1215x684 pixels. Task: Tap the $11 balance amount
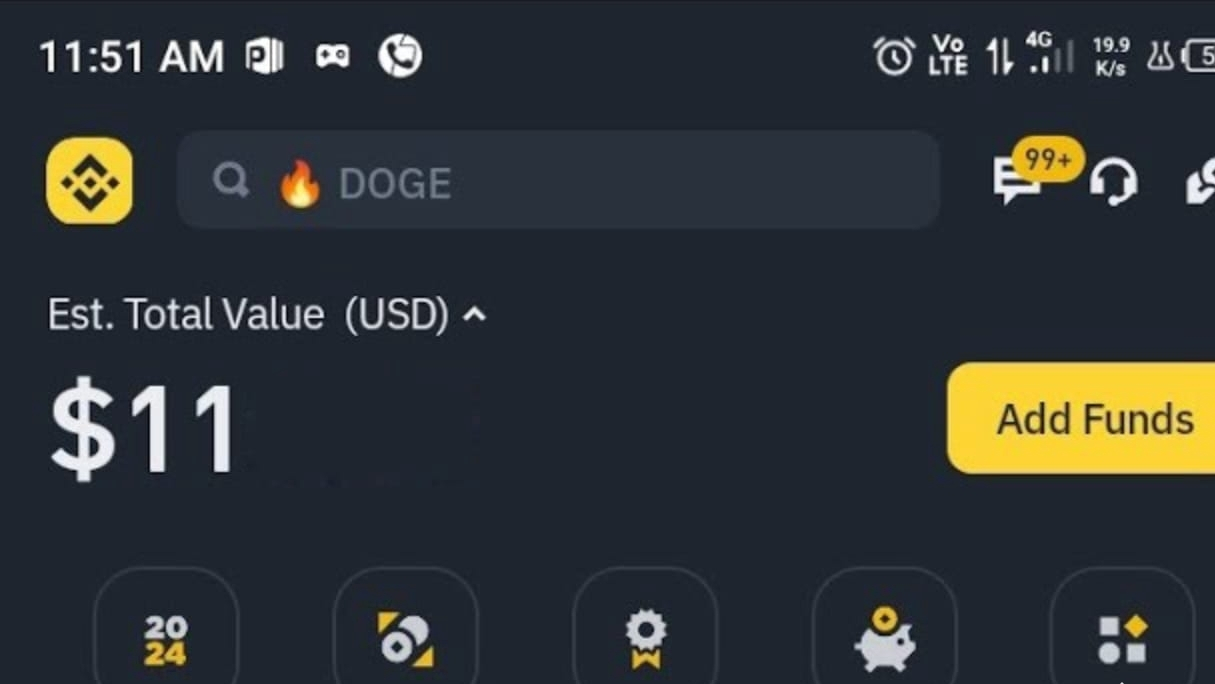(144, 428)
